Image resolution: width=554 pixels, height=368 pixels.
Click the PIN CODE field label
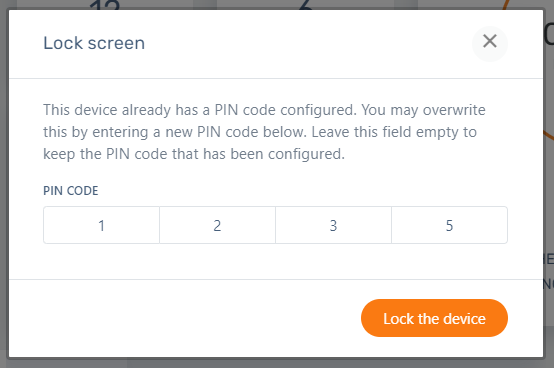71,191
